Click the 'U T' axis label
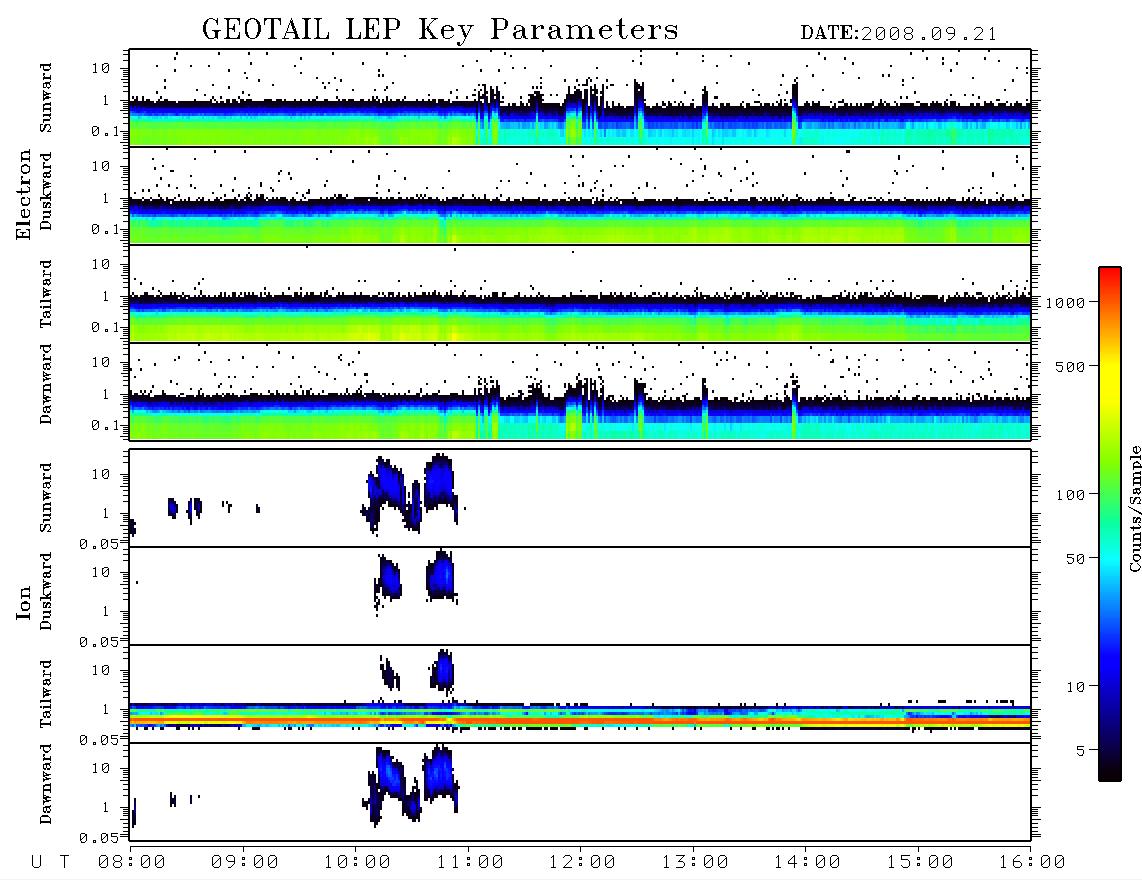Viewport: 1142px width, 880px height. click(50, 863)
